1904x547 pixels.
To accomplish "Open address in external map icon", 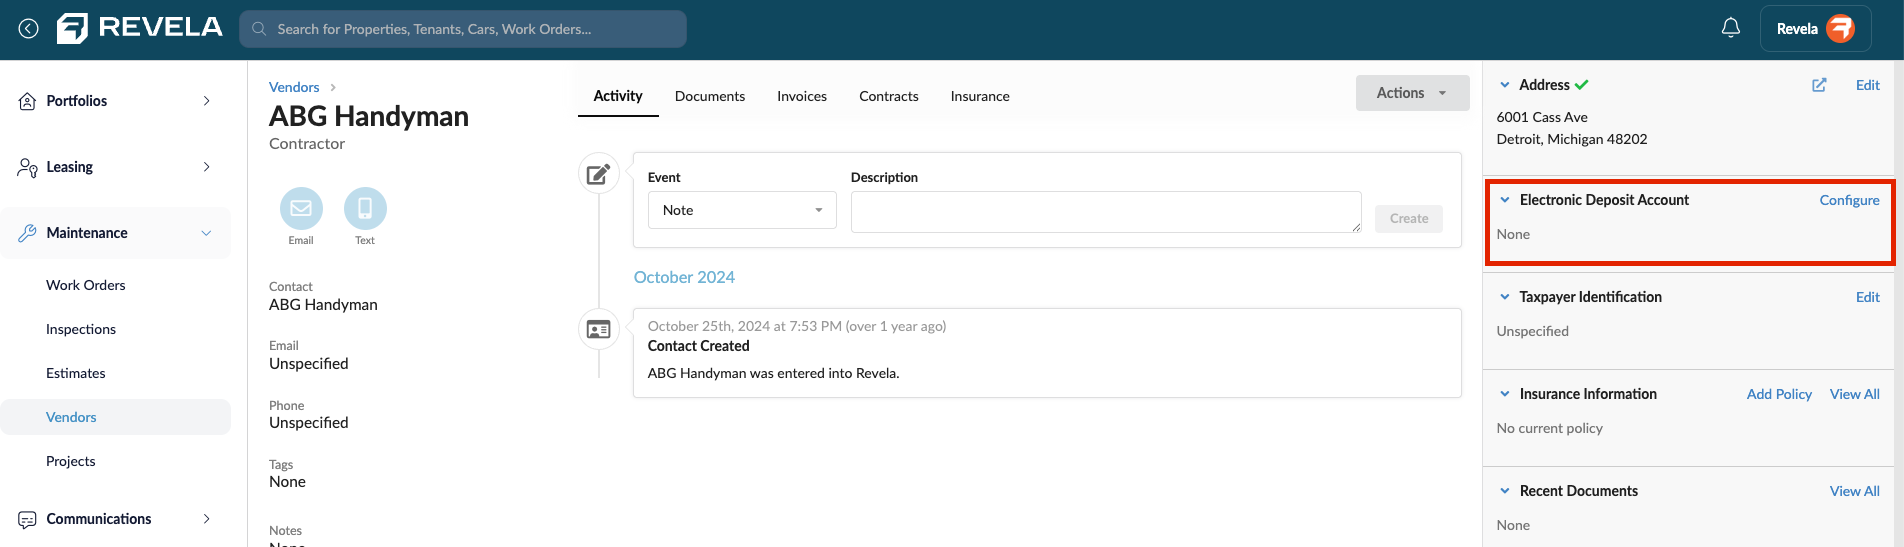I will click(x=1820, y=85).
